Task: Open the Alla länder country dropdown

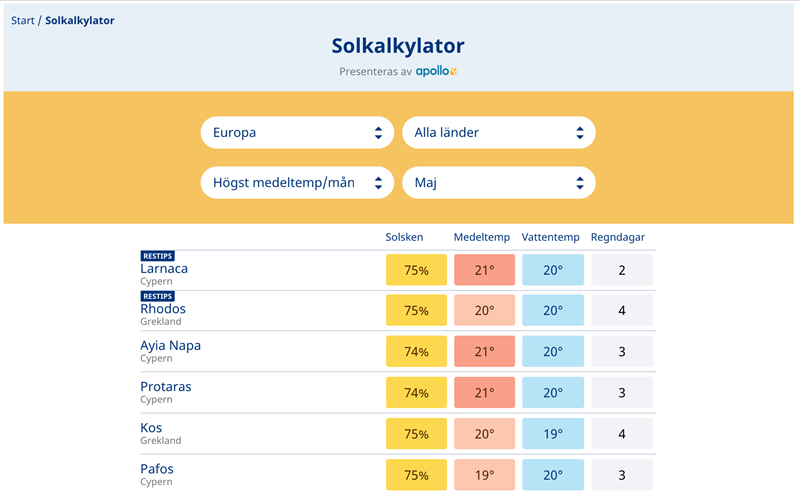Action: 498,132
